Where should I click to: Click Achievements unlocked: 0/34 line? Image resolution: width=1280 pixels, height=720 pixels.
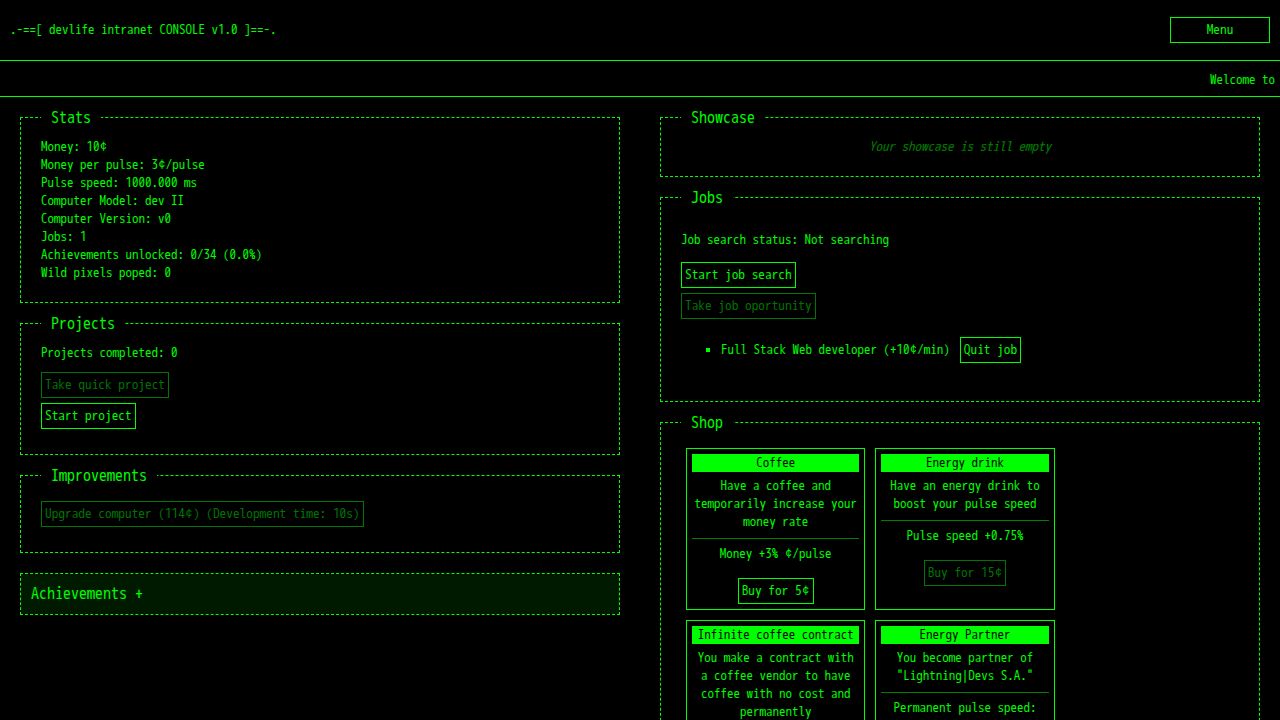tap(151, 255)
